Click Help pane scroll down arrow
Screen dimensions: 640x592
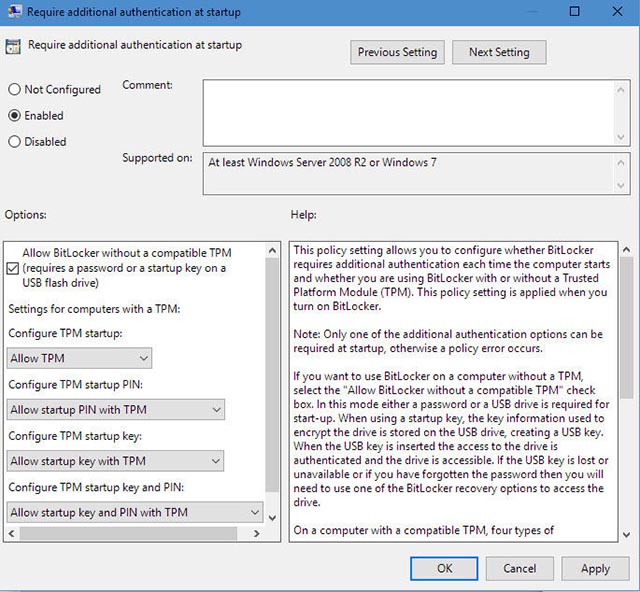[x=627, y=534]
